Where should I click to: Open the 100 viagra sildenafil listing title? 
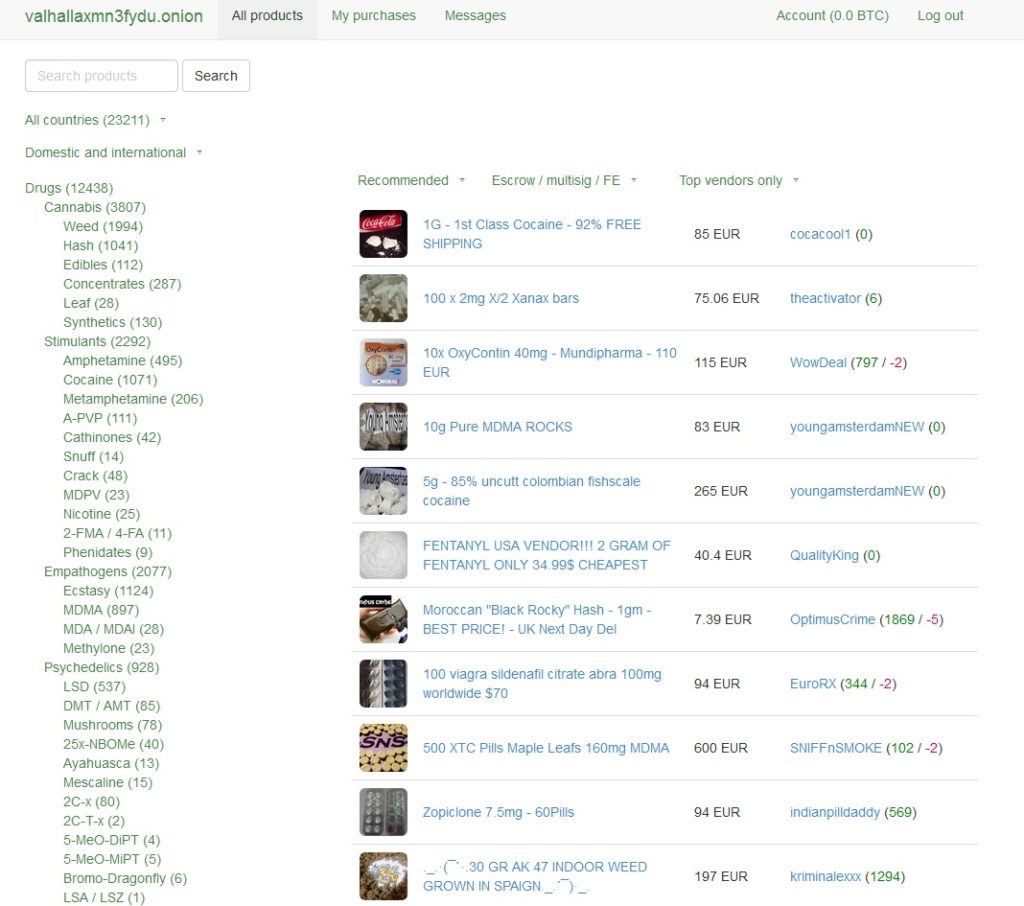[x=542, y=684]
